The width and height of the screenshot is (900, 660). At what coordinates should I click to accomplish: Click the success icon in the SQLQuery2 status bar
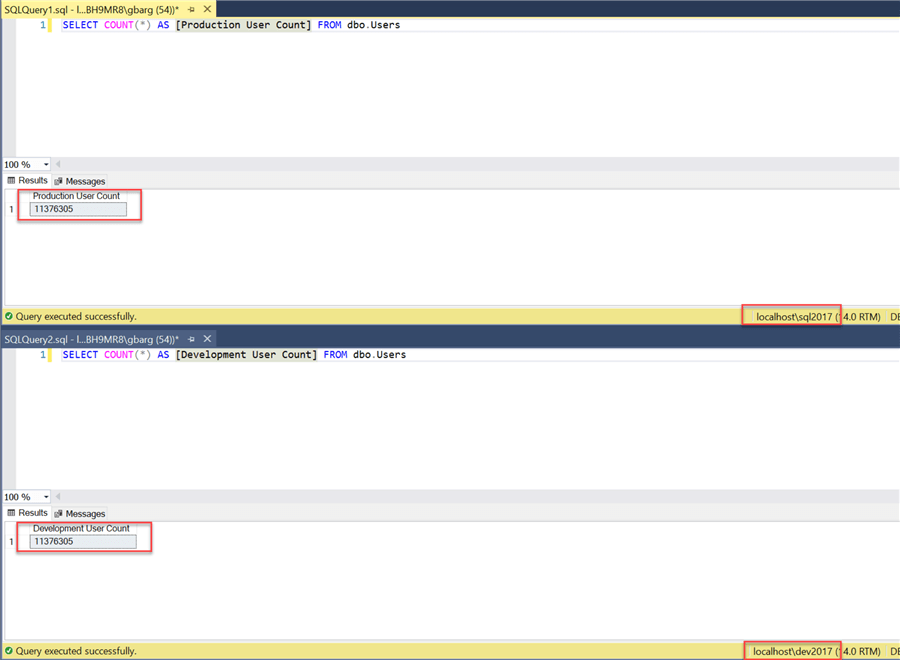9,651
